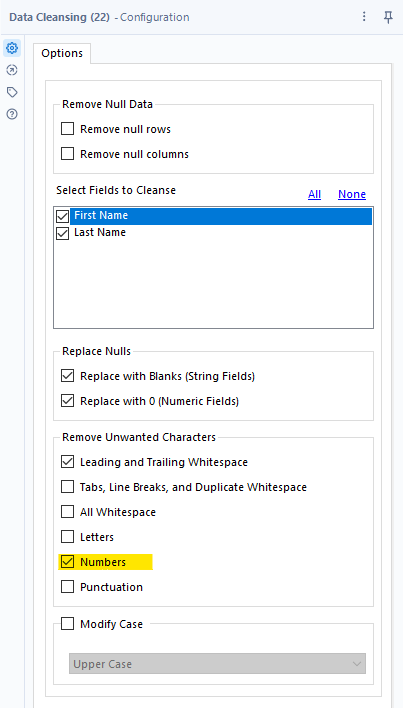Image resolution: width=403 pixels, height=708 pixels.
Task: Open the three-dot options menu
Action: coord(364,17)
